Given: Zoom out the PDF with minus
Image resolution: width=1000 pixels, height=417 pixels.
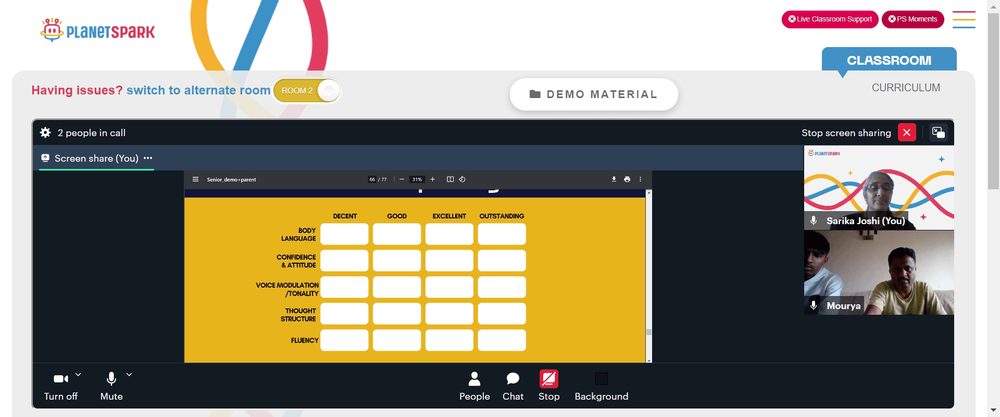Looking at the screenshot, I should tap(402, 179).
